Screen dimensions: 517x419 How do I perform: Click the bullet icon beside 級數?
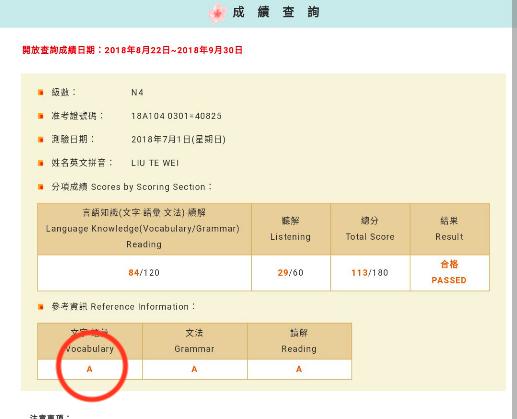41,92
